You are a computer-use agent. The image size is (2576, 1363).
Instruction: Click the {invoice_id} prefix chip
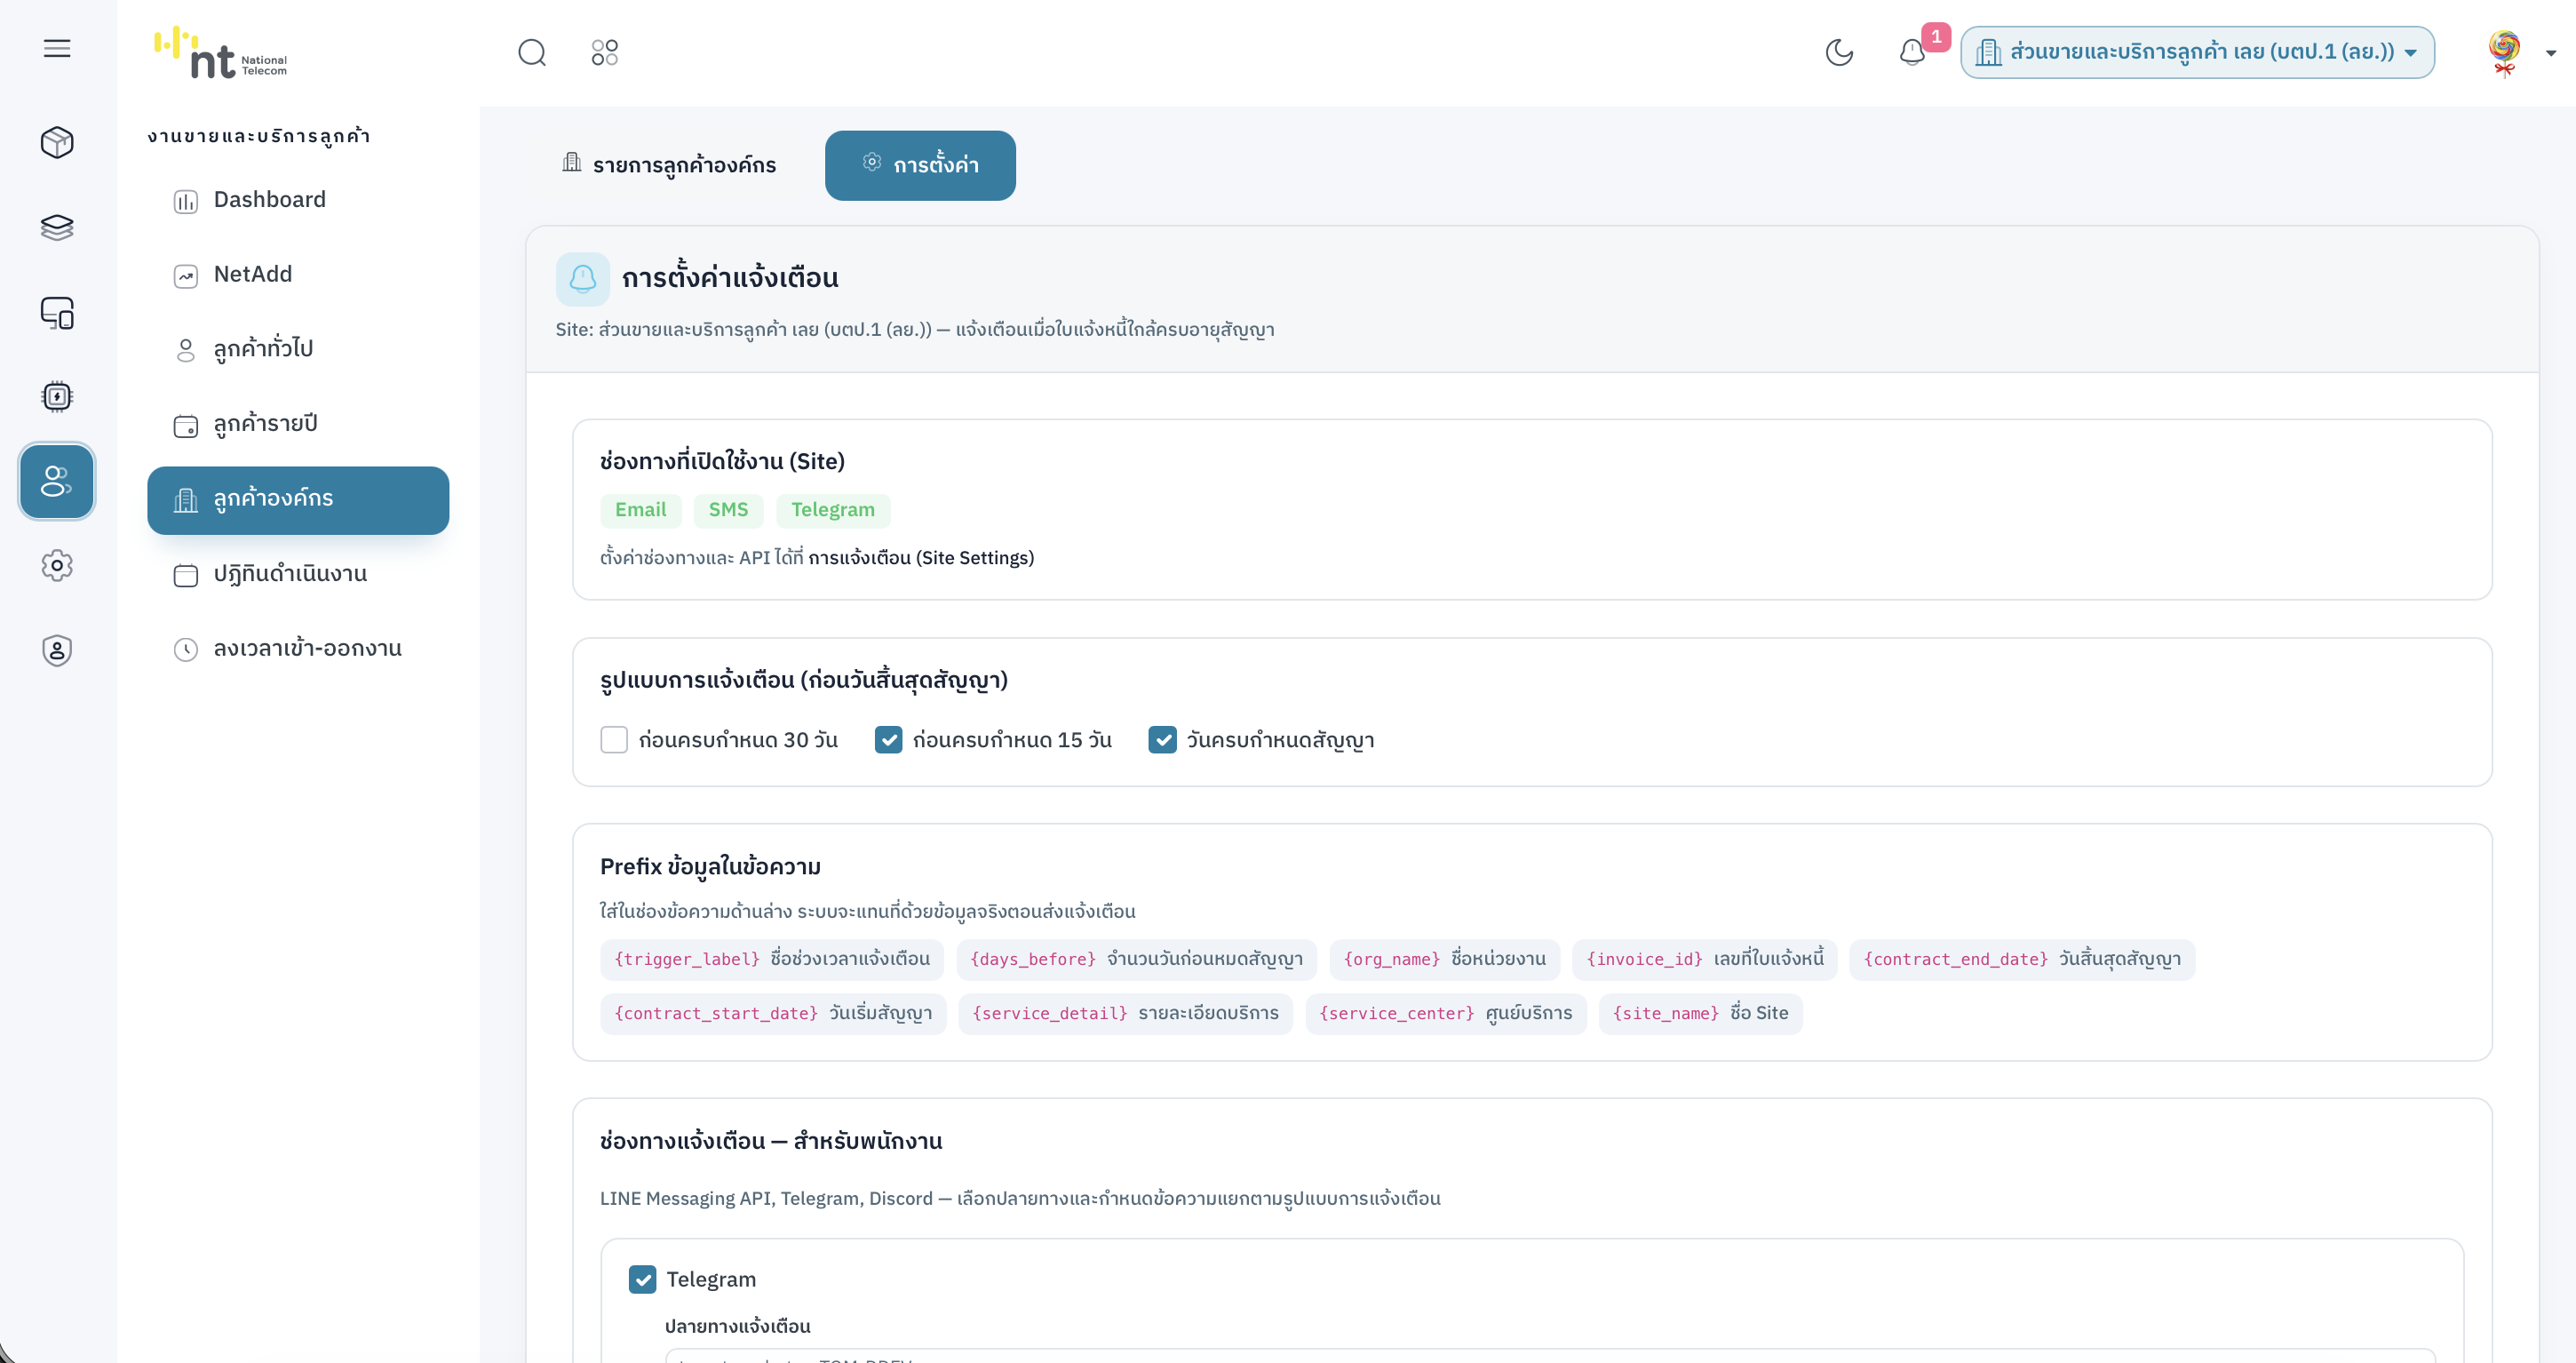tap(1705, 959)
